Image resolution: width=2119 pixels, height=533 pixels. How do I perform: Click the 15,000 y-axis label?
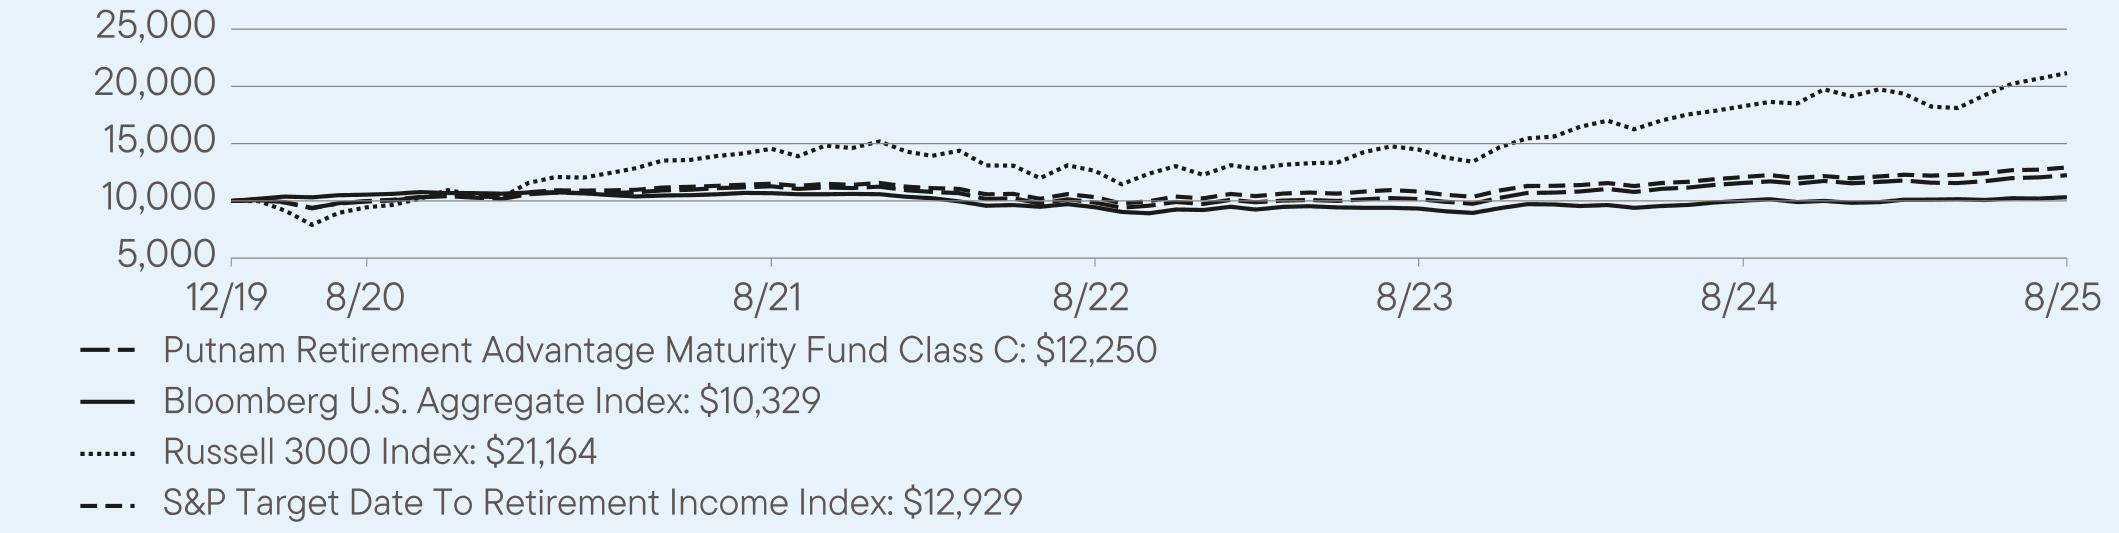(x=158, y=141)
